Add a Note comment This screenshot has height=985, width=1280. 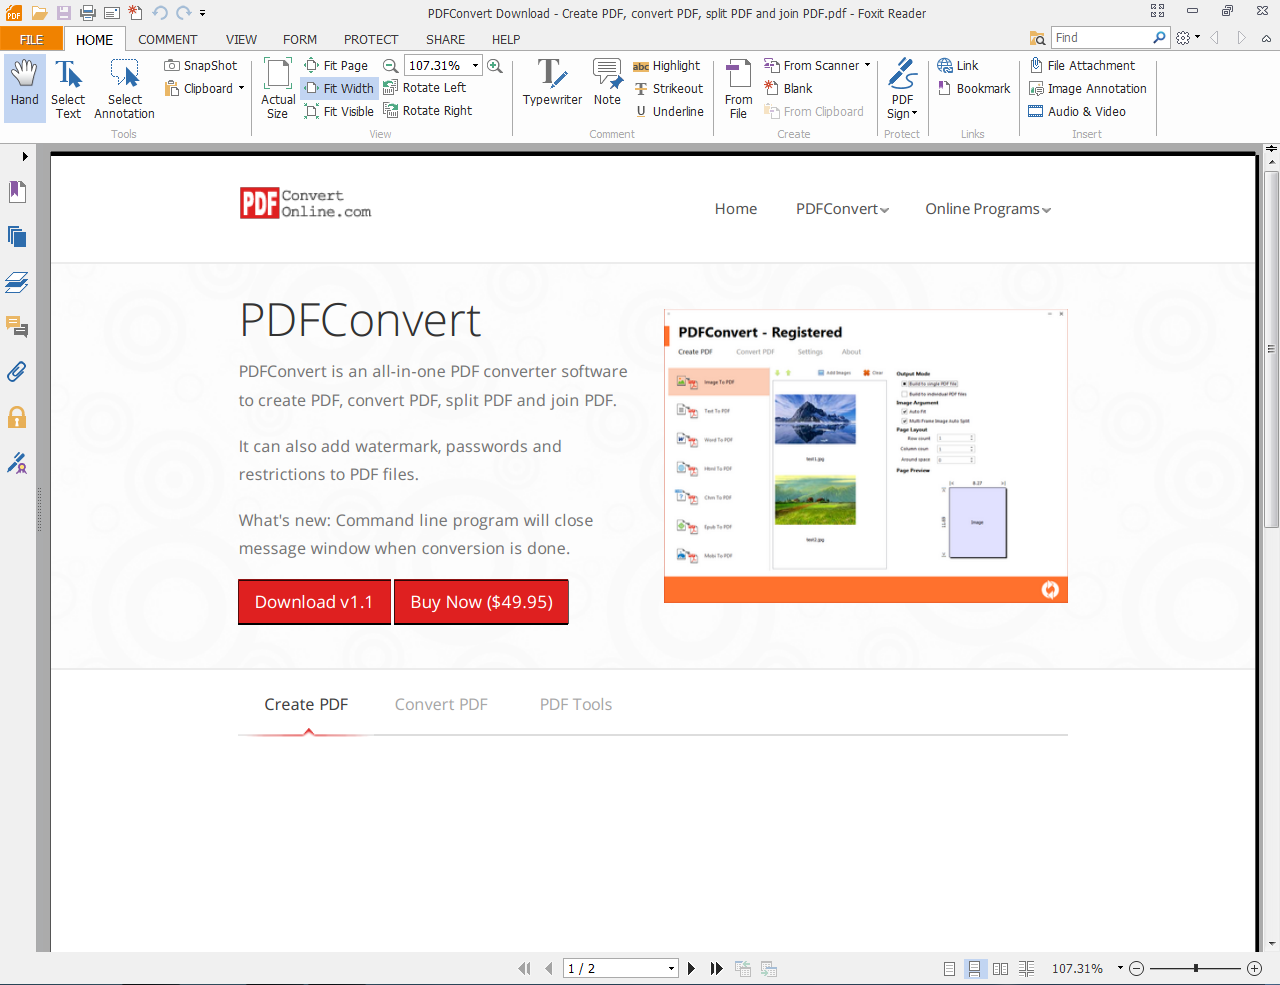coord(607,82)
